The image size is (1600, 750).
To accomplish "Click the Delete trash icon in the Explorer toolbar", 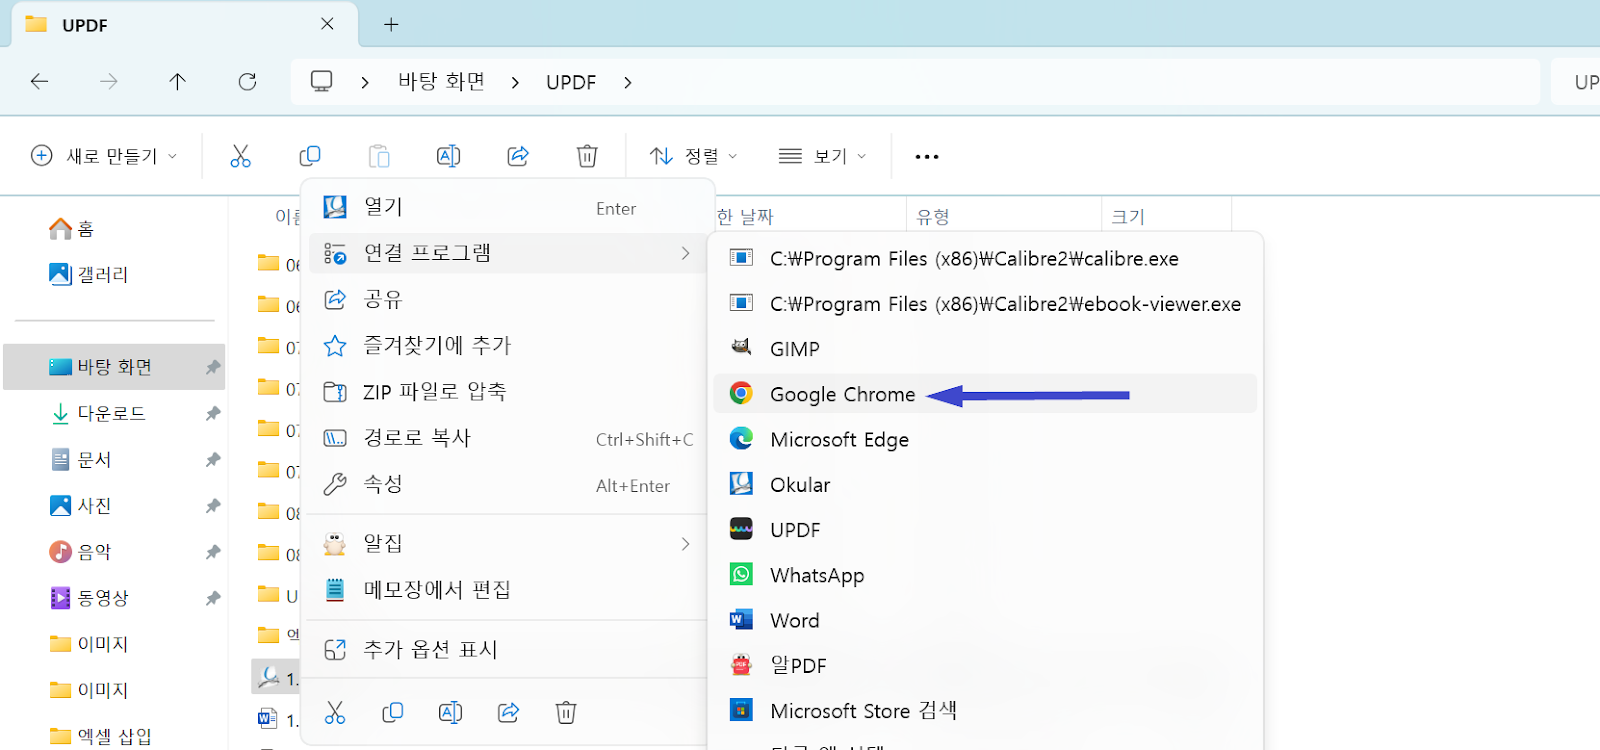I will click(x=587, y=156).
